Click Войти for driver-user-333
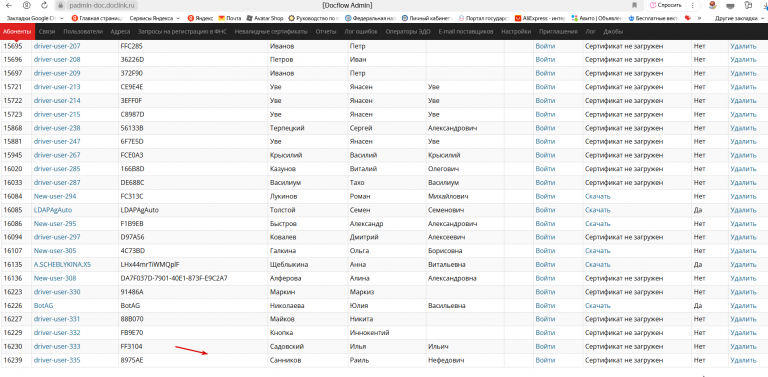 (x=545, y=347)
